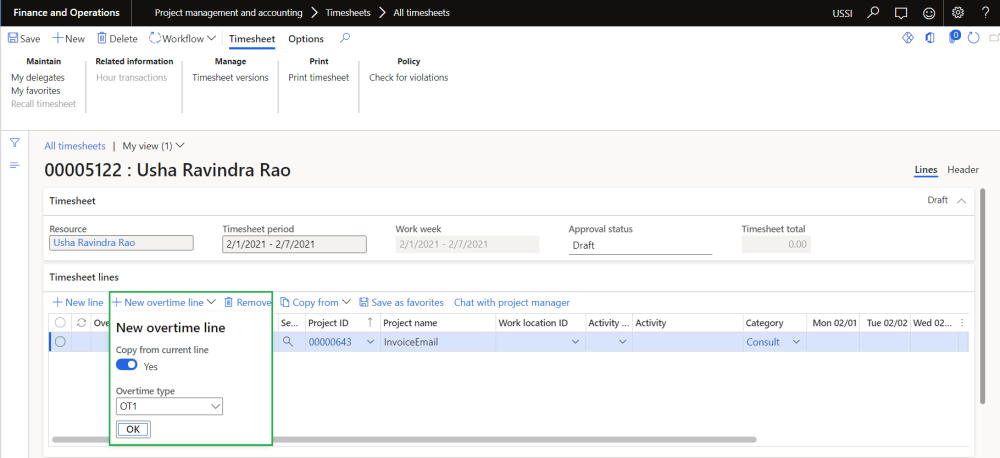Switch to the Header view tab

click(x=963, y=170)
